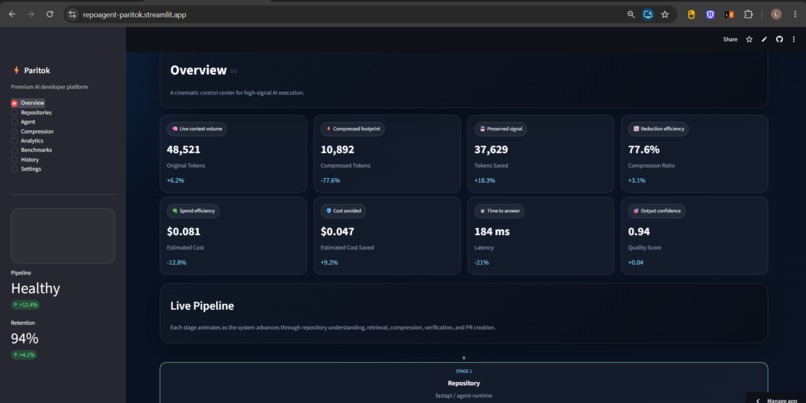Open the purple shield extension icon

(710, 14)
